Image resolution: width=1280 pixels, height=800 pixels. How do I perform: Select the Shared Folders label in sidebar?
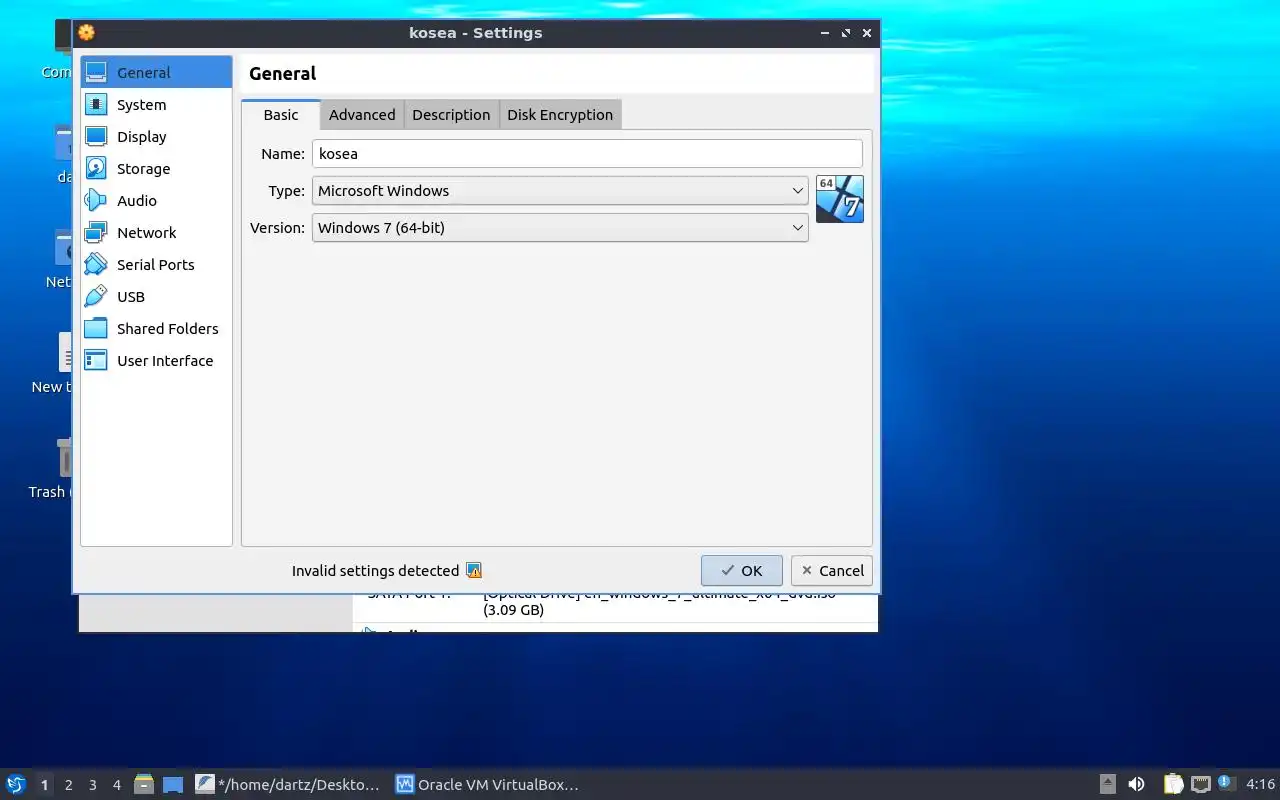click(x=167, y=329)
